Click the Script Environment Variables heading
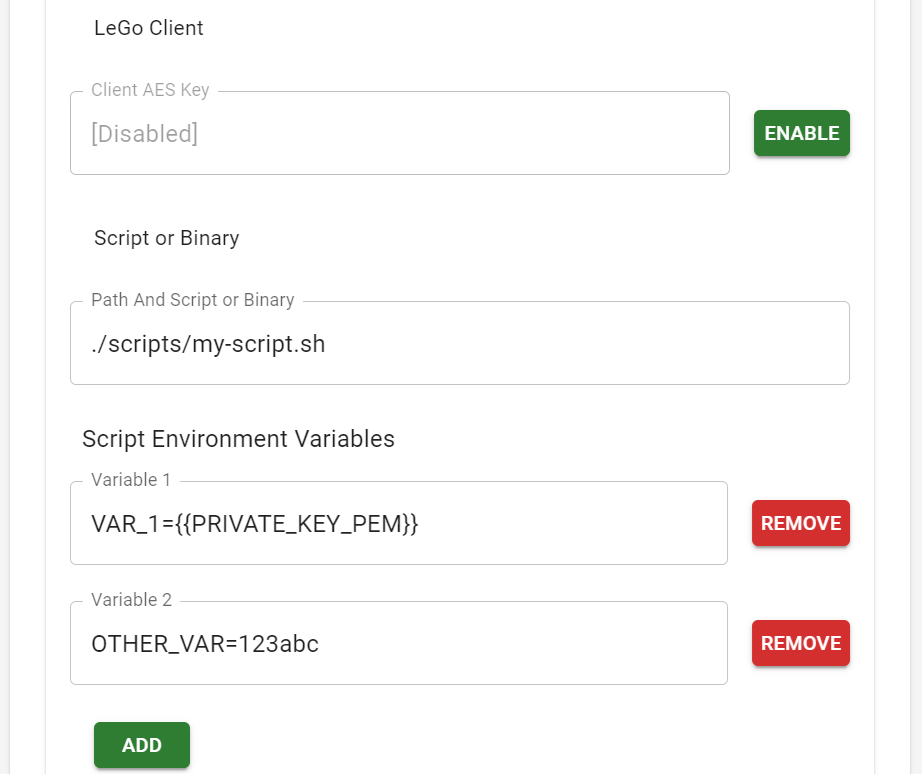This screenshot has height=774, width=922. pos(239,438)
